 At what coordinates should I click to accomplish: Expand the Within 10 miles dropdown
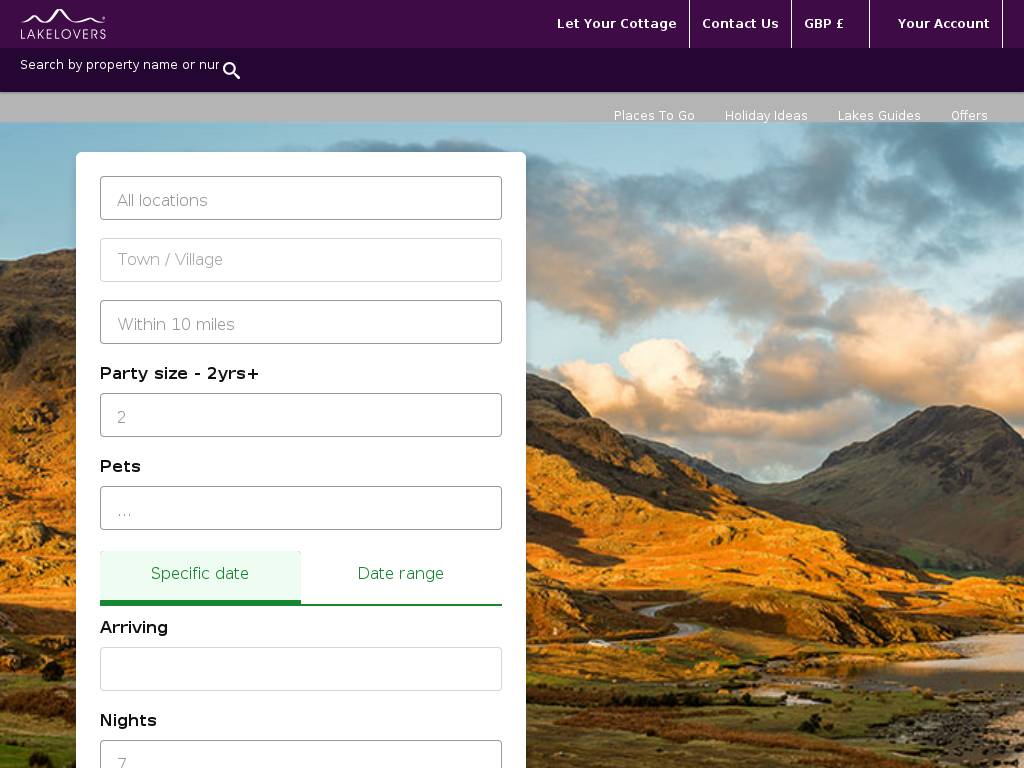301,323
